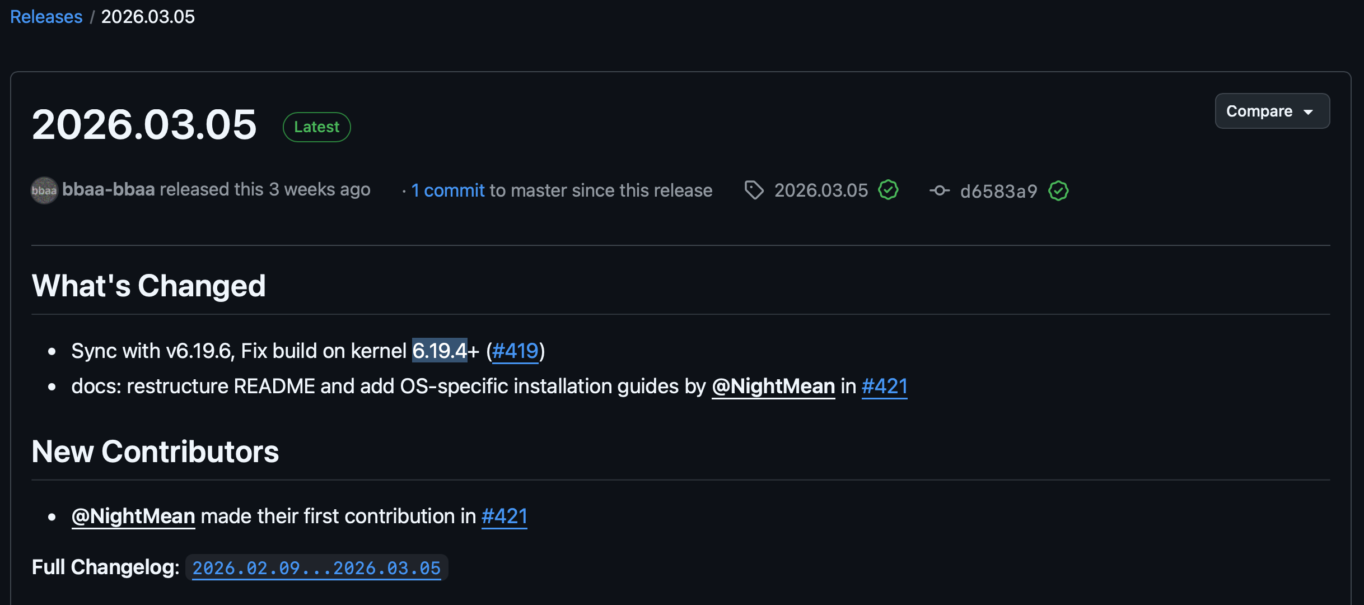This screenshot has width=1364, height=605.
Task: Click the Compare button's caret arrow
Action: click(1308, 112)
